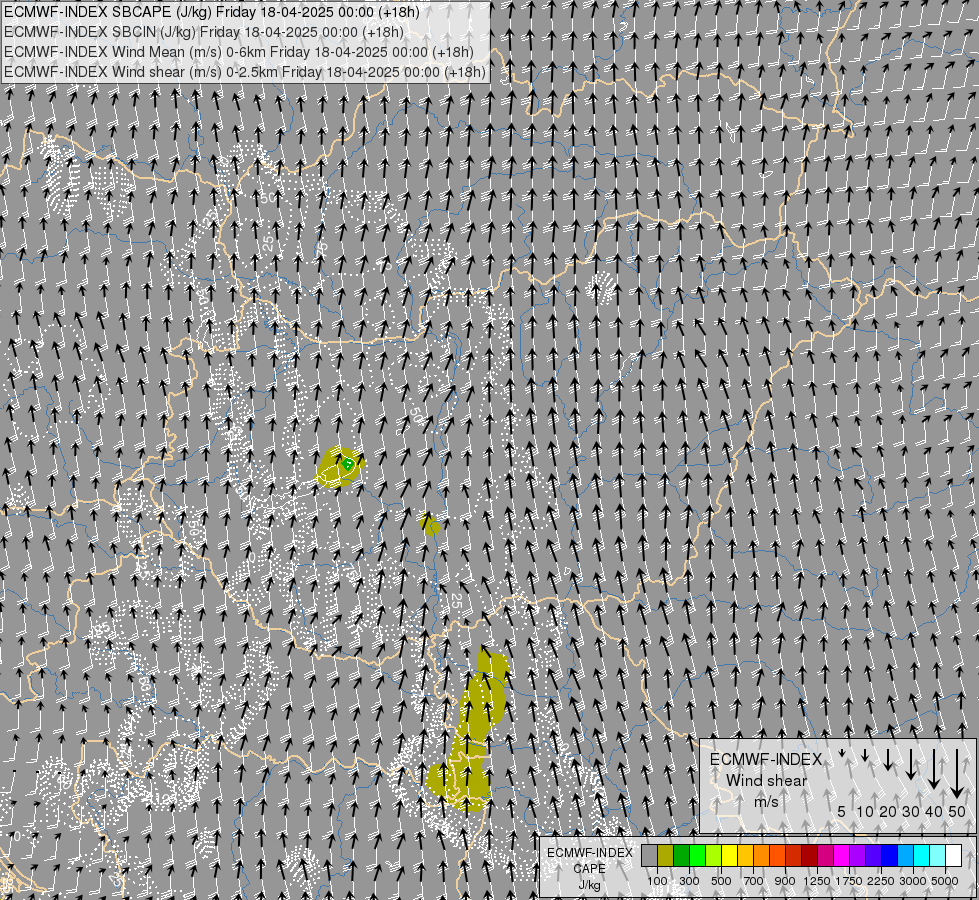979x900 pixels.
Task: Click the '3000' value on the CAPE scale
Action: pyautogui.click(x=913, y=881)
